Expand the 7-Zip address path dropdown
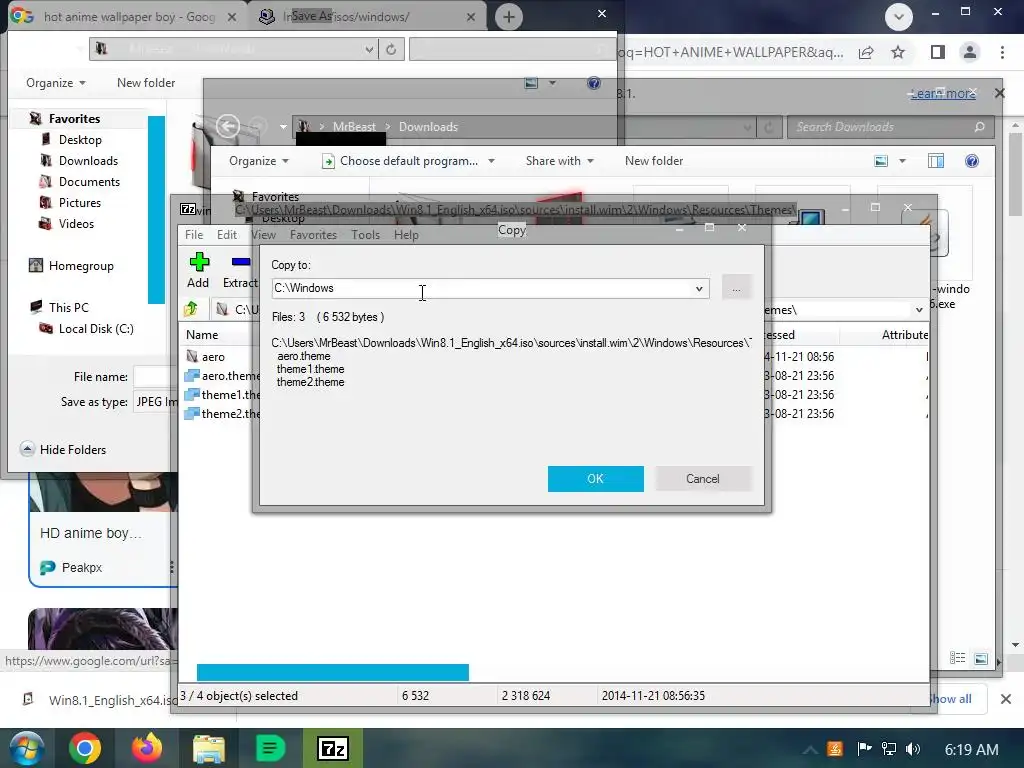The width and height of the screenshot is (1024, 768). [920, 310]
